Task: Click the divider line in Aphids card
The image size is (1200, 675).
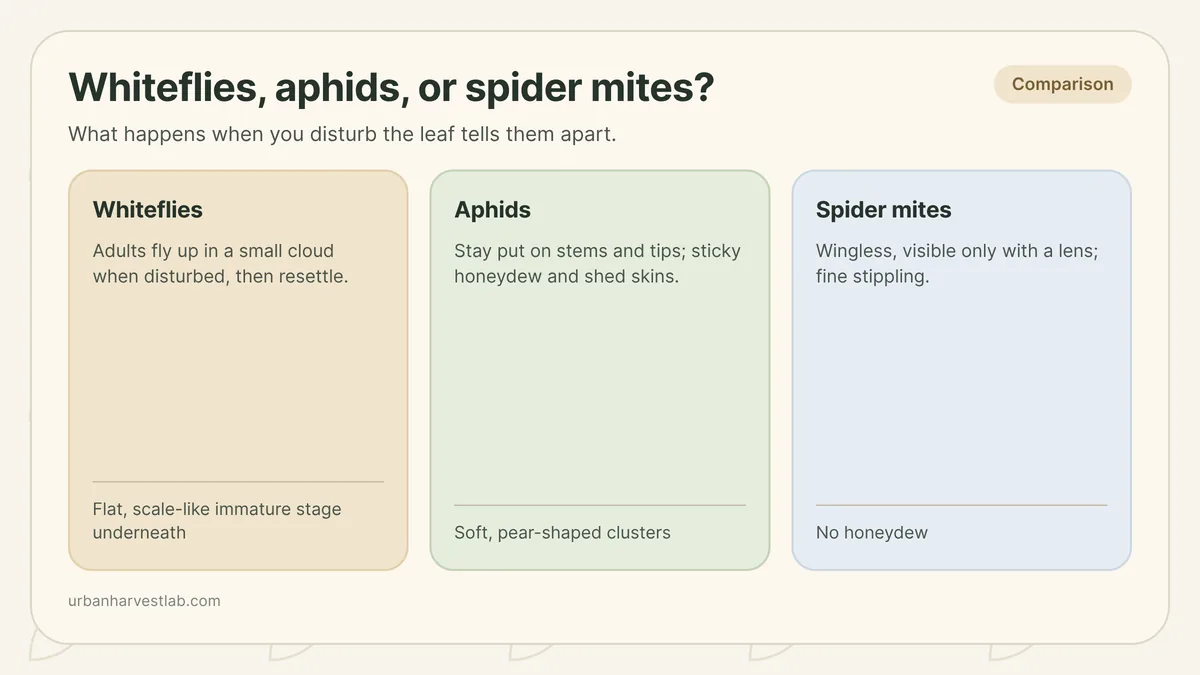Action: pyautogui.click(x=600, y=505)
